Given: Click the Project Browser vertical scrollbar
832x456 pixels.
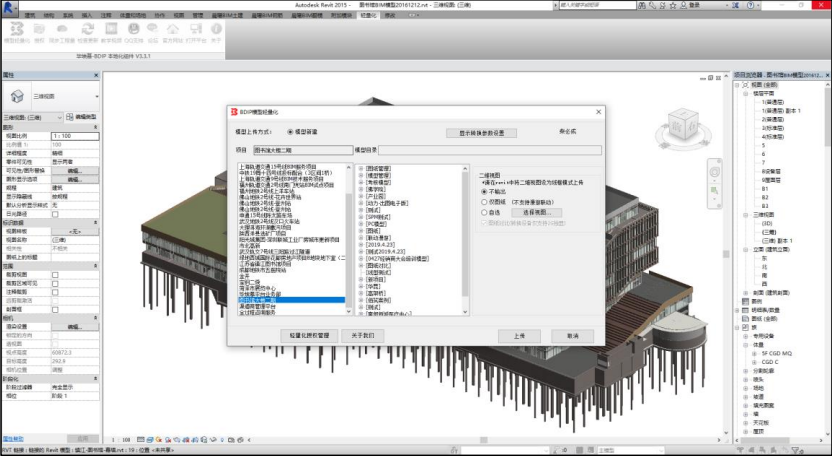Looking at the screenshot, I should pos(827,259).
